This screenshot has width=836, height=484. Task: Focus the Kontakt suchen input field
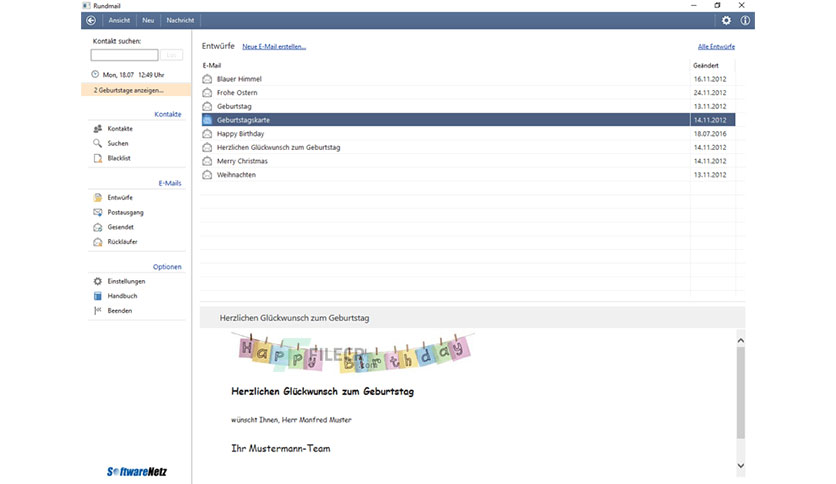[x=124, y=55]
